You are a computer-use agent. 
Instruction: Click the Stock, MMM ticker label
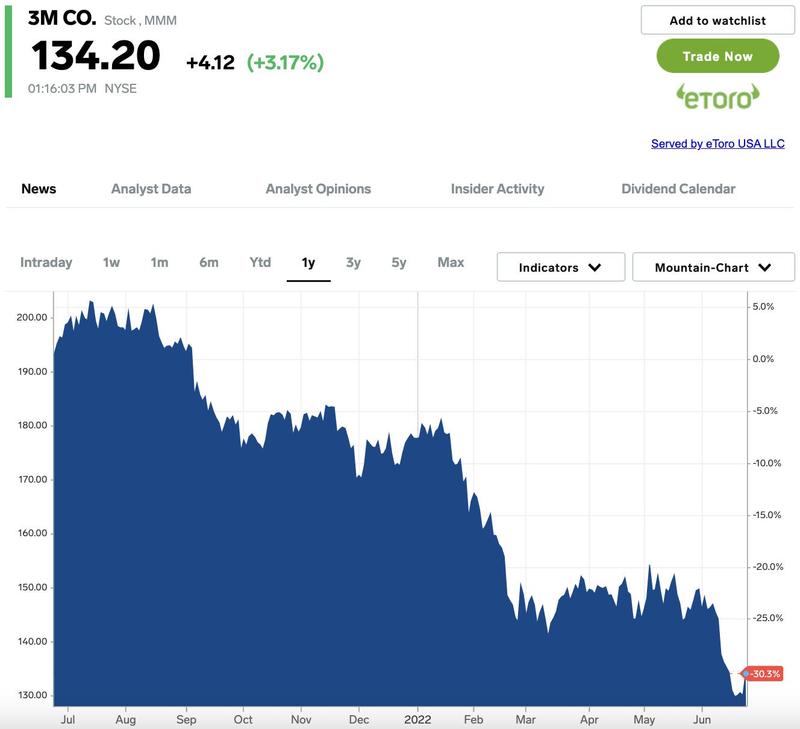140,20
